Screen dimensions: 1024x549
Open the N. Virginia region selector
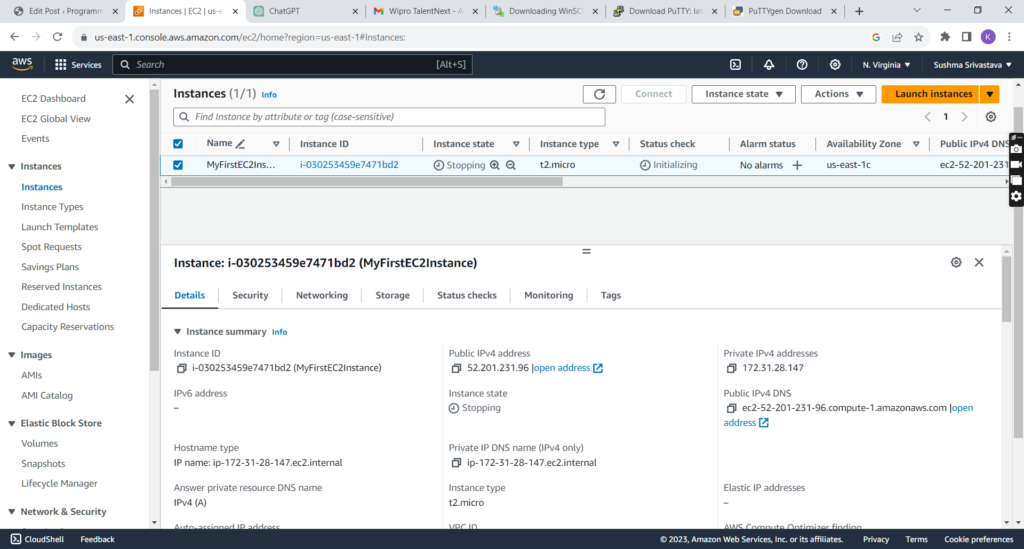(886, 65)
